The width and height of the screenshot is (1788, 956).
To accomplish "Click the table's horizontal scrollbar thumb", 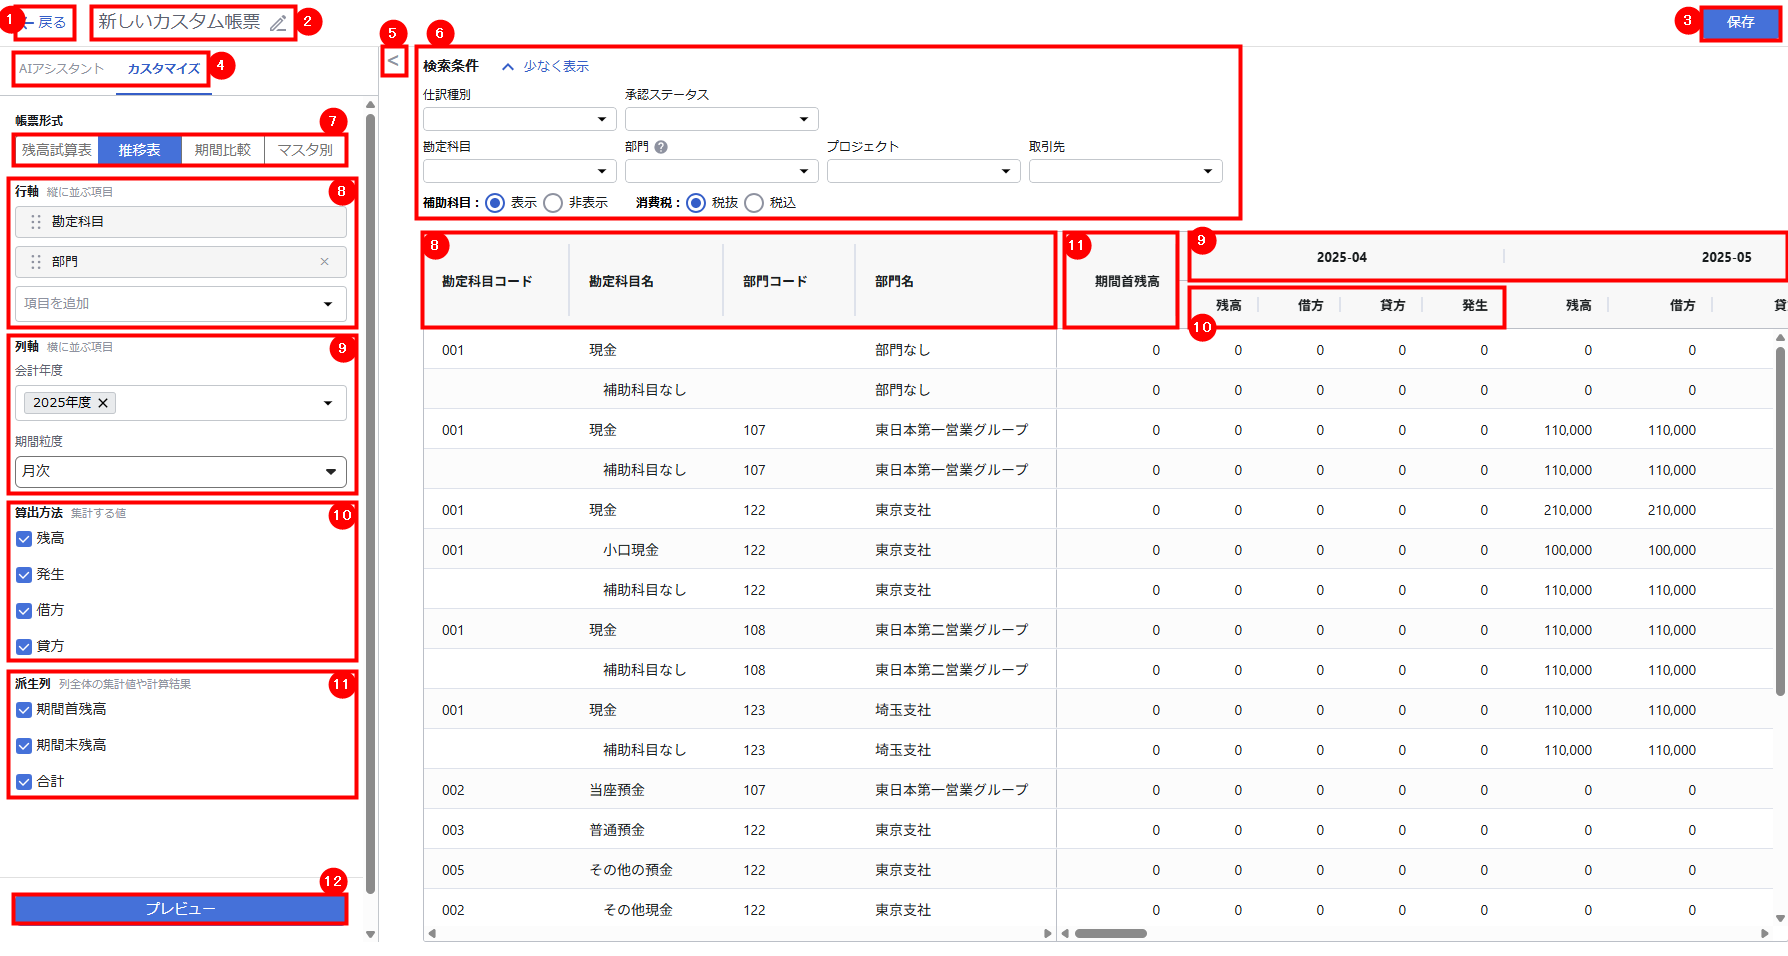I will coord(1110,934).
